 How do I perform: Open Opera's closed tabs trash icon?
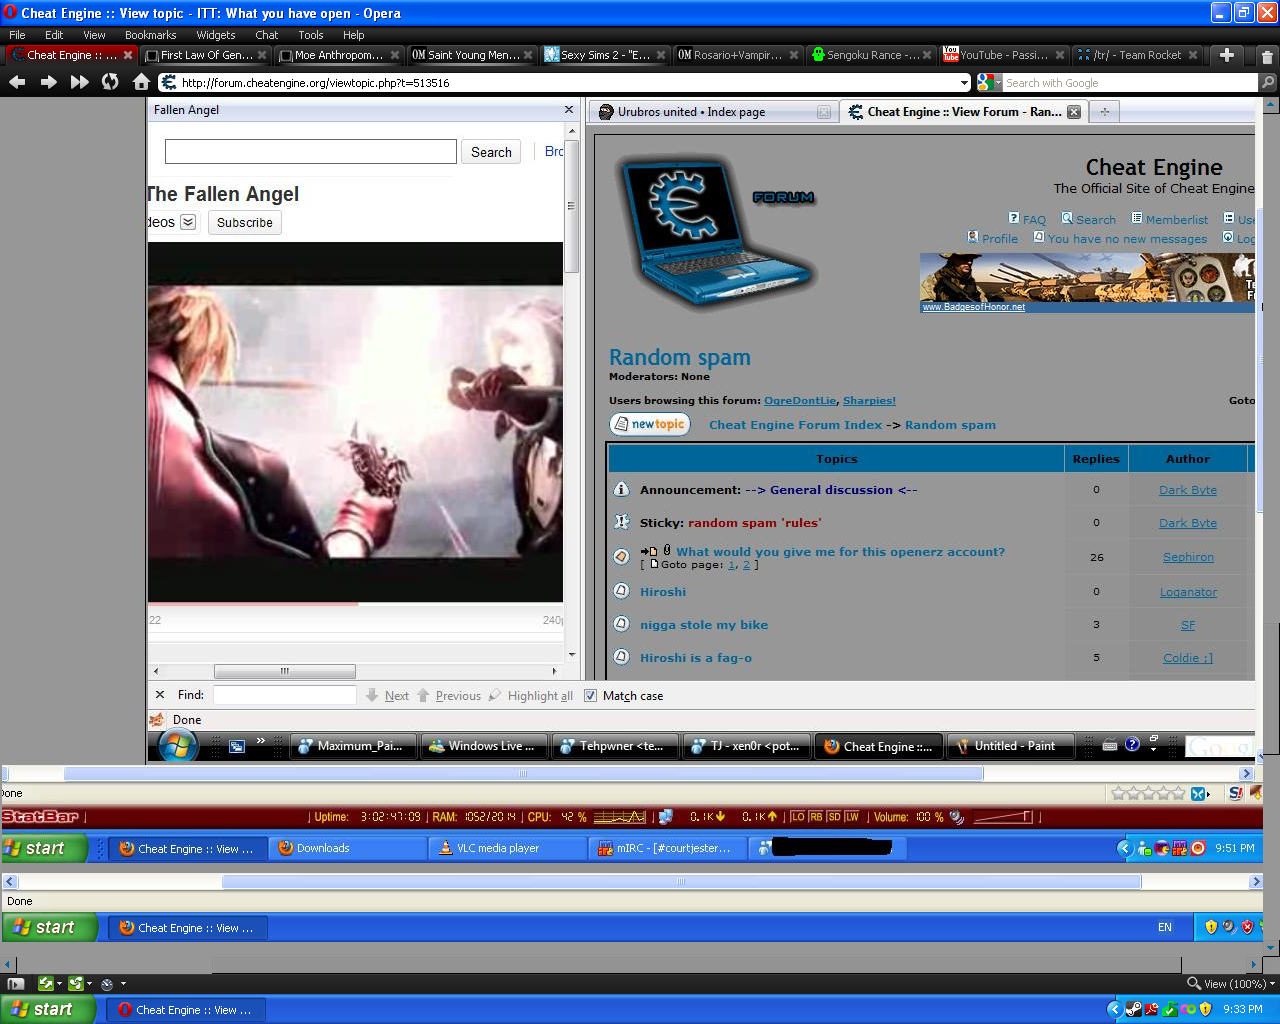pos(1267,56)
